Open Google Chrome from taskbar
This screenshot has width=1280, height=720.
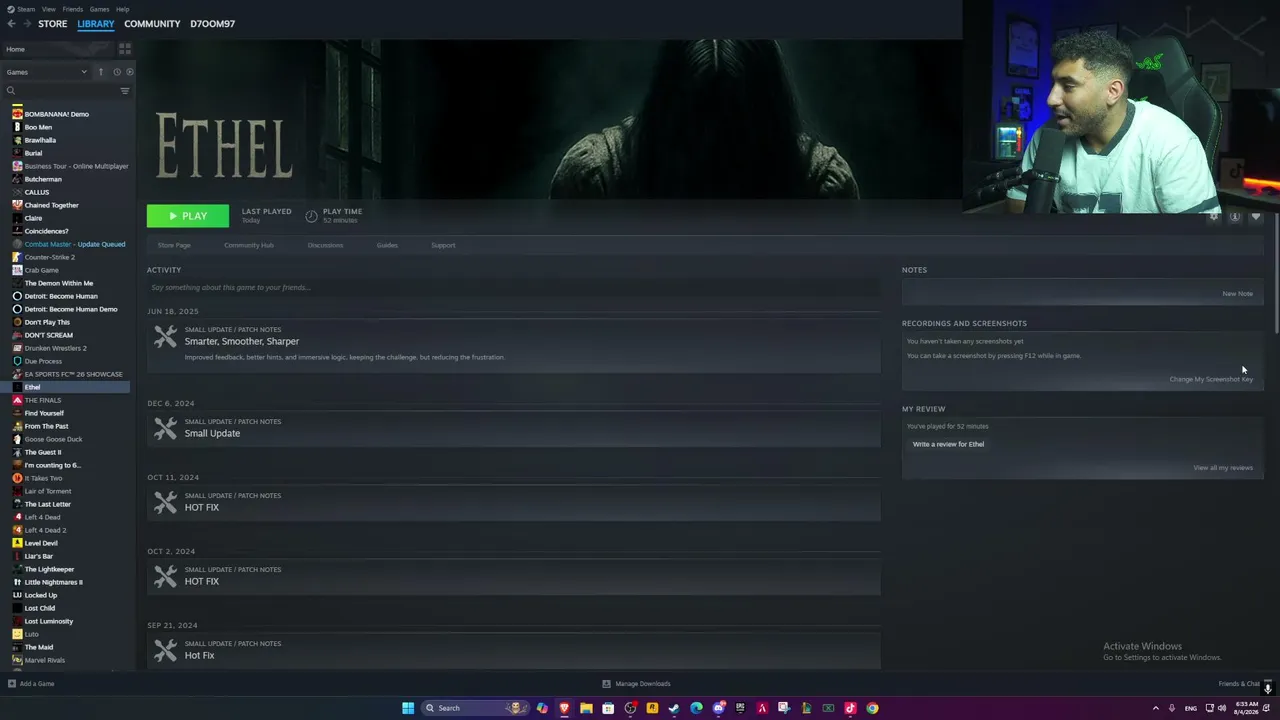[872, 708]
